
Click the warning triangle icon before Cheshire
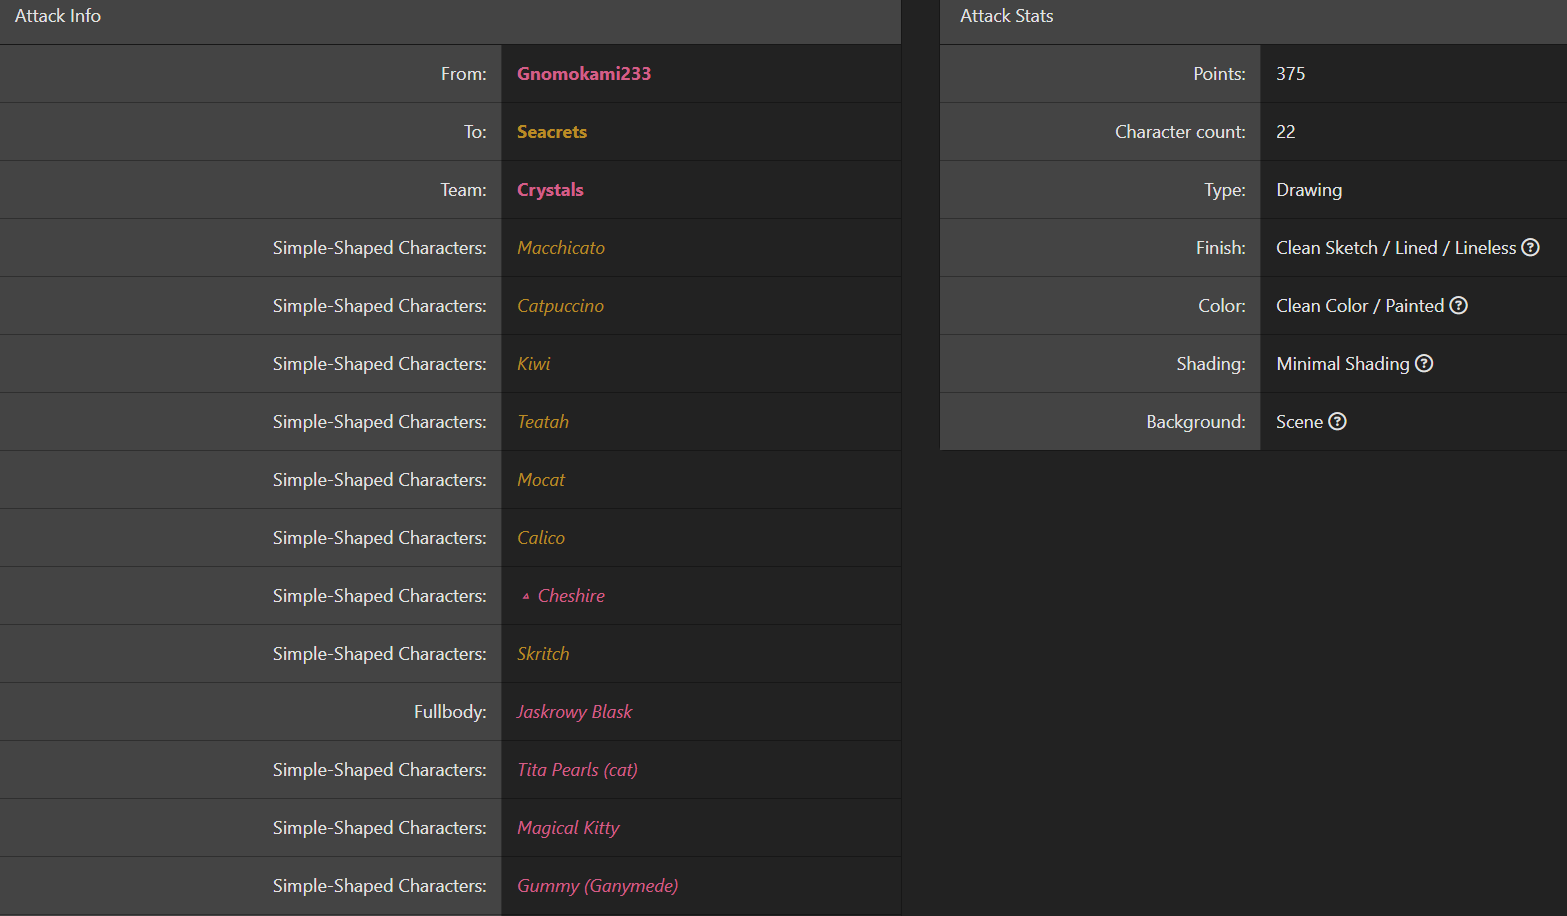coord(526,597)
